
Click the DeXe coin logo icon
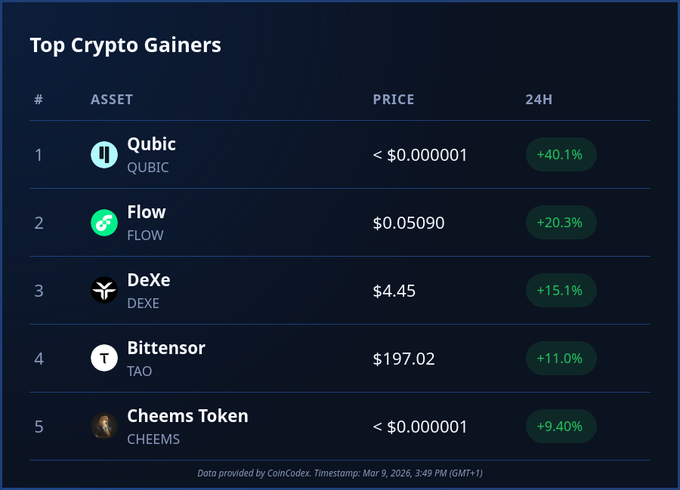coord(104,291)
